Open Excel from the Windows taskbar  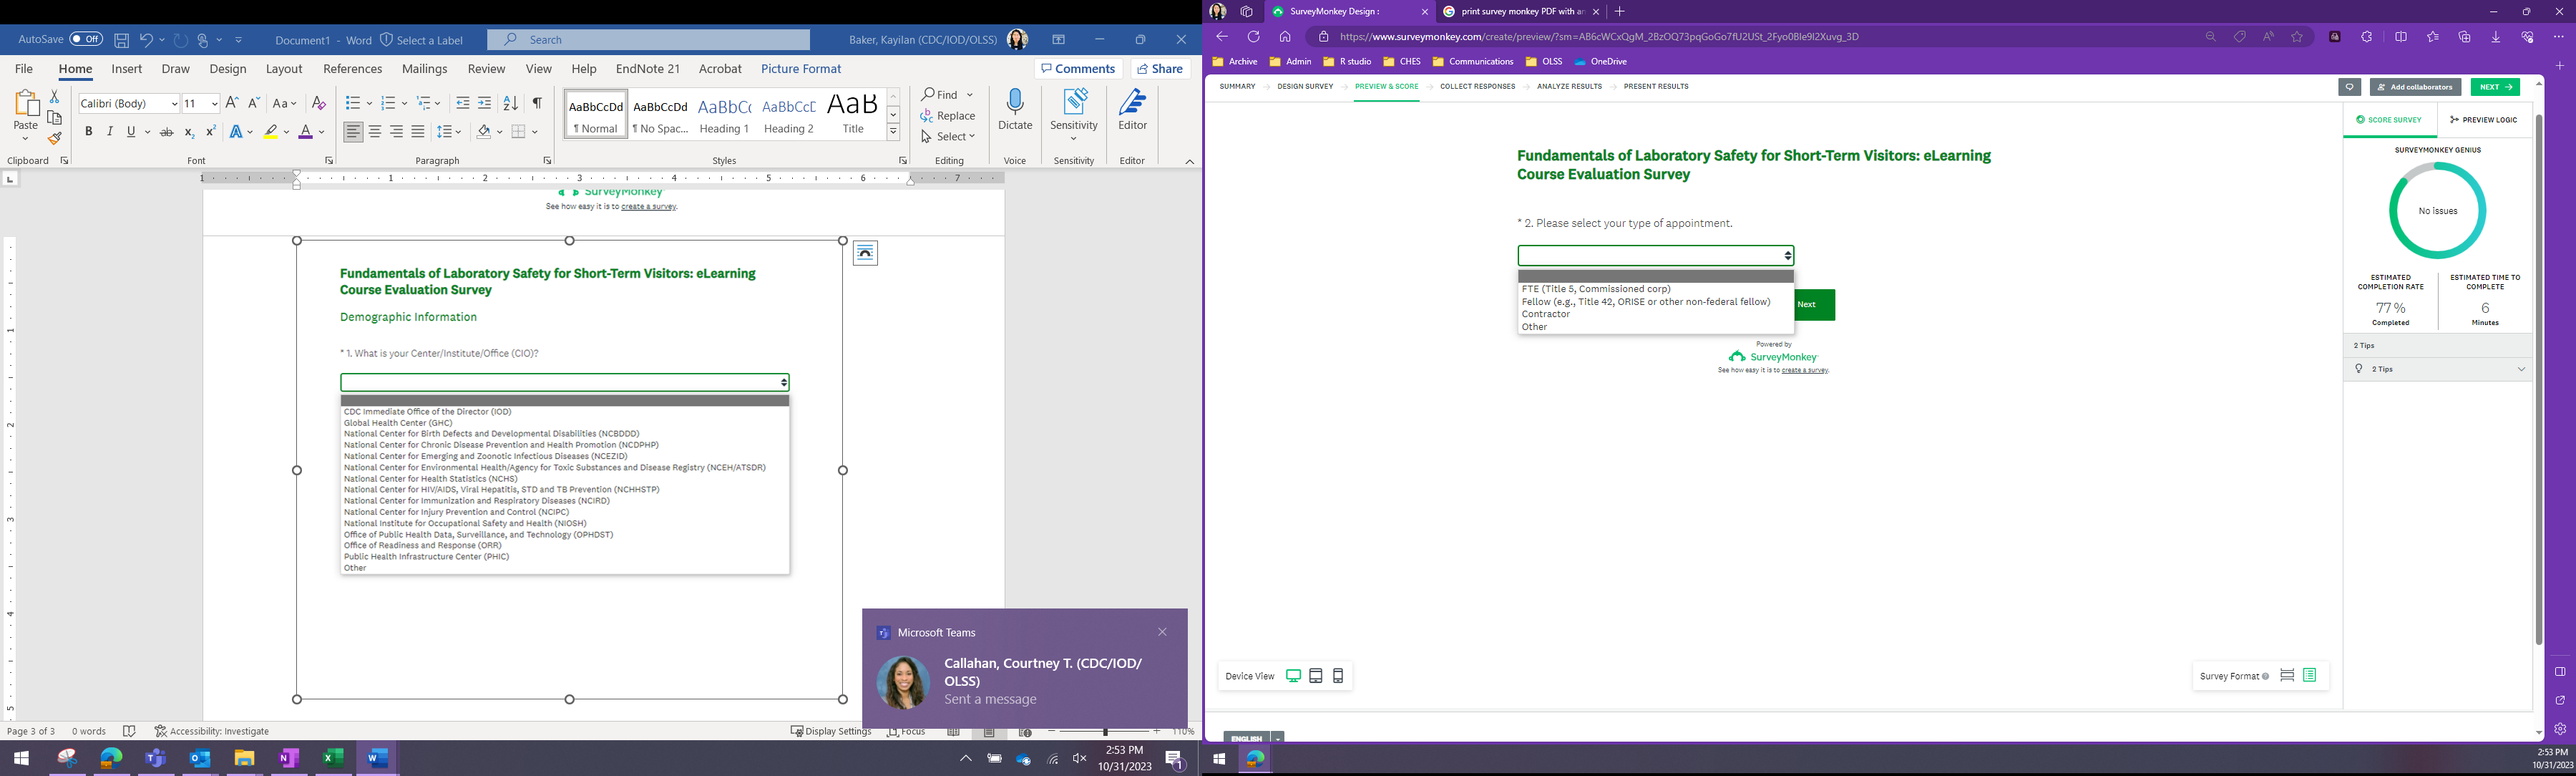[333, 759]
